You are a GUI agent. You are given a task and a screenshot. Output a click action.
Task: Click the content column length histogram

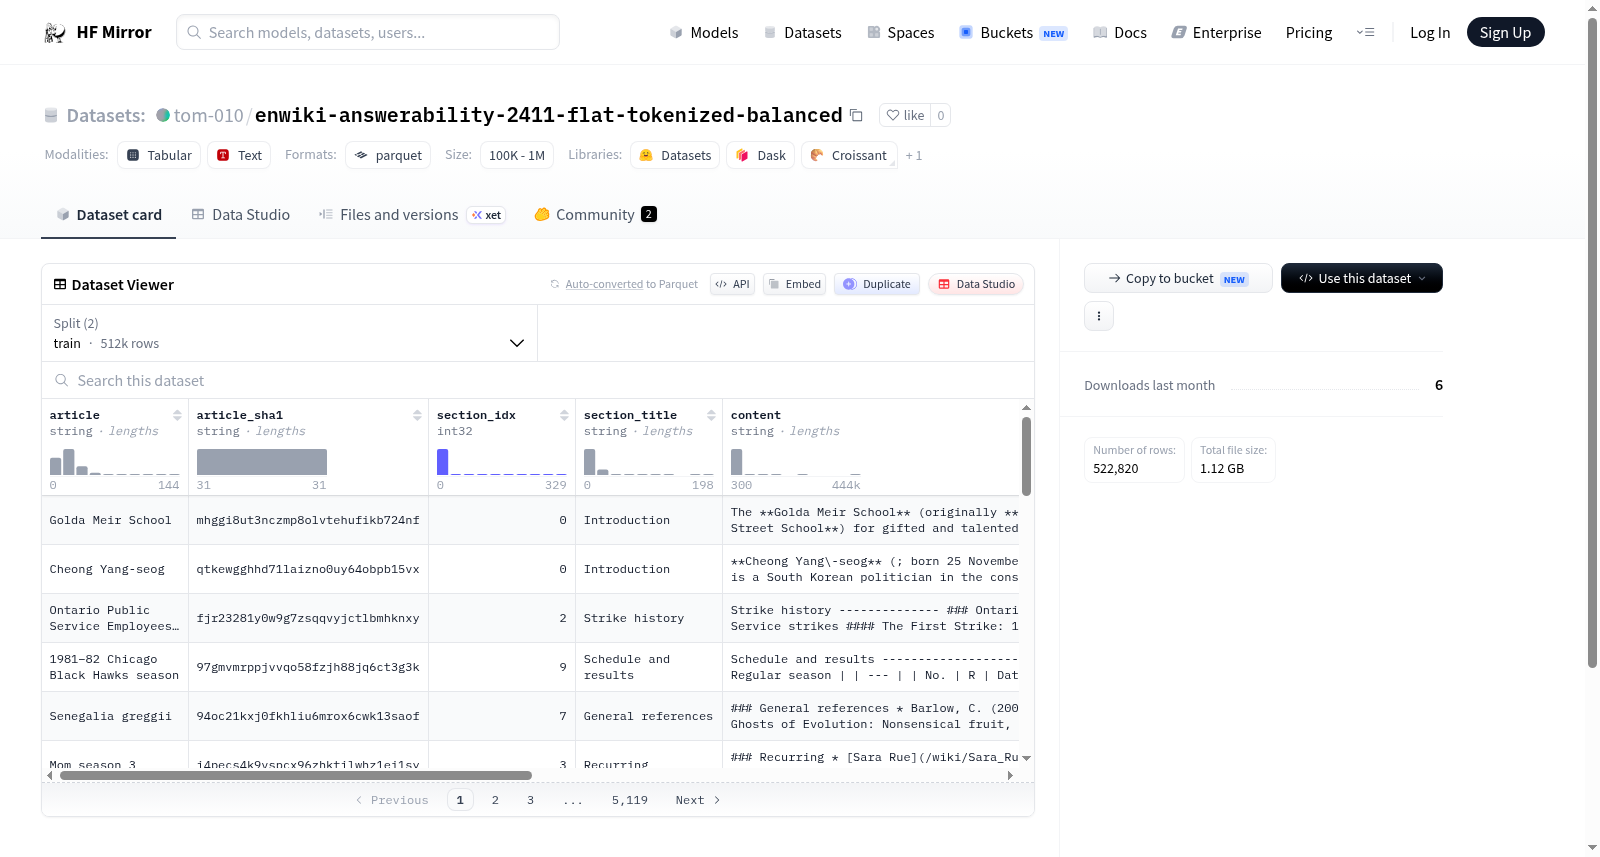point(796,461)
